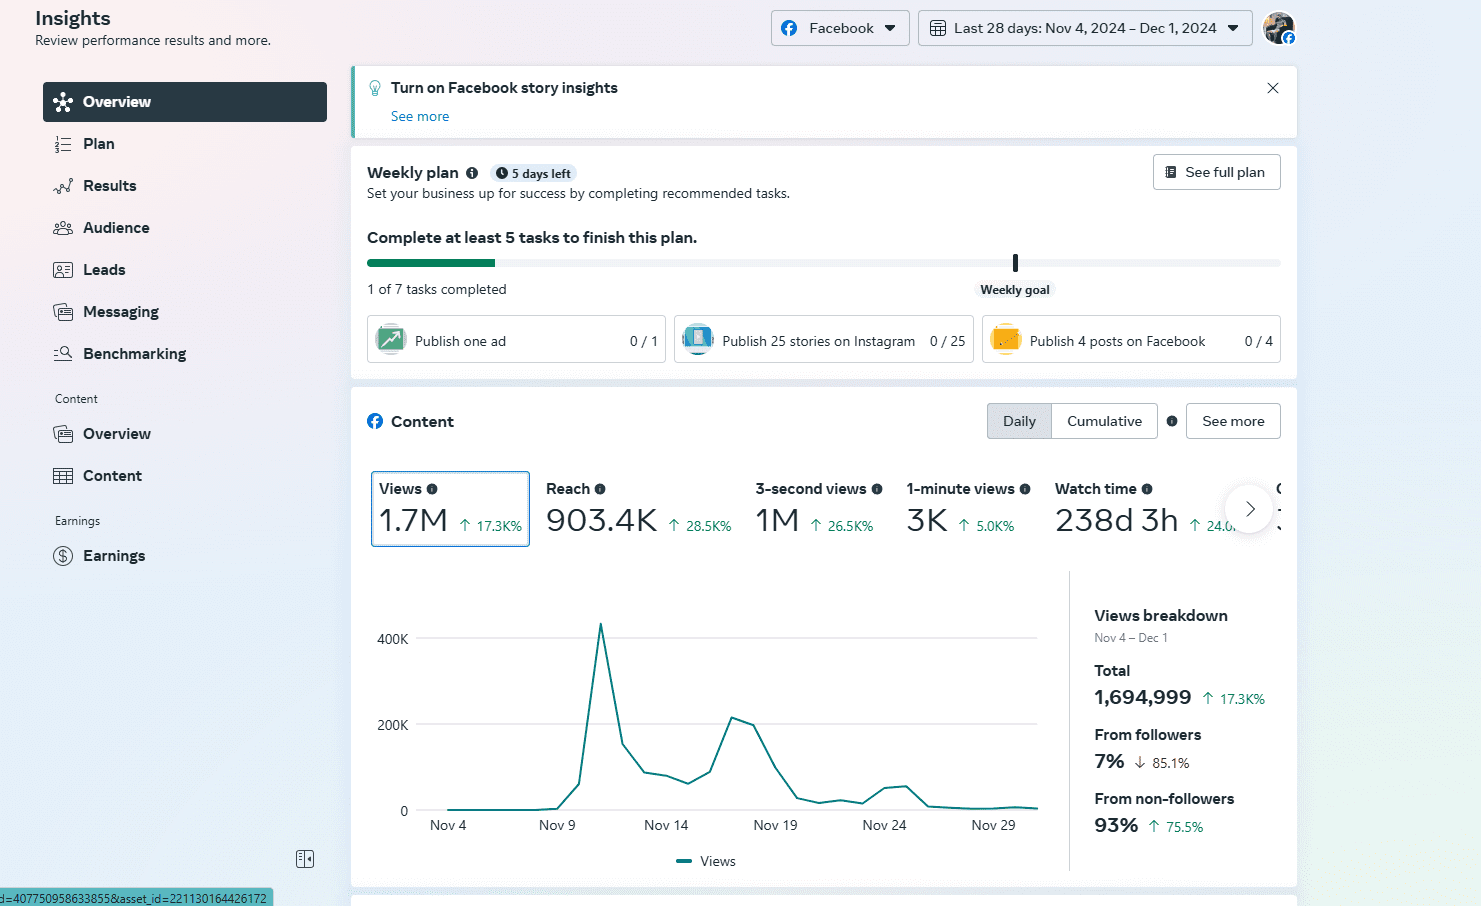The width and height of the screenshot is (1481, 906).
Task: Open the Overview section in sidebar
Action: click(x=185, y=102)
